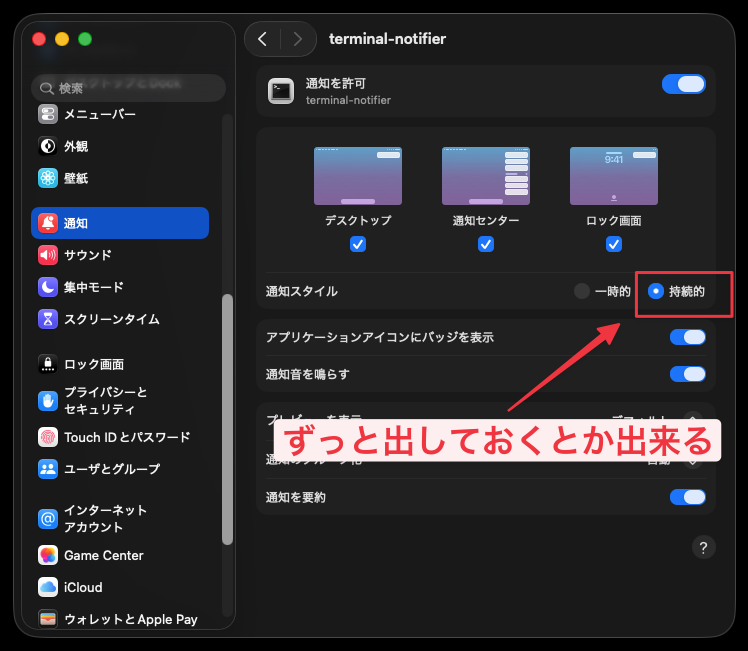Select the iCloud icon in sidebar
Image resolution: width=748 pixels, height=651 pixels.
tap(48, 587)
